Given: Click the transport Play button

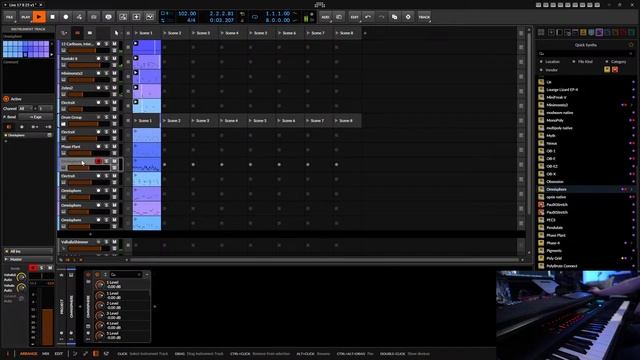Looking at the screenshot, I should 39,17.
